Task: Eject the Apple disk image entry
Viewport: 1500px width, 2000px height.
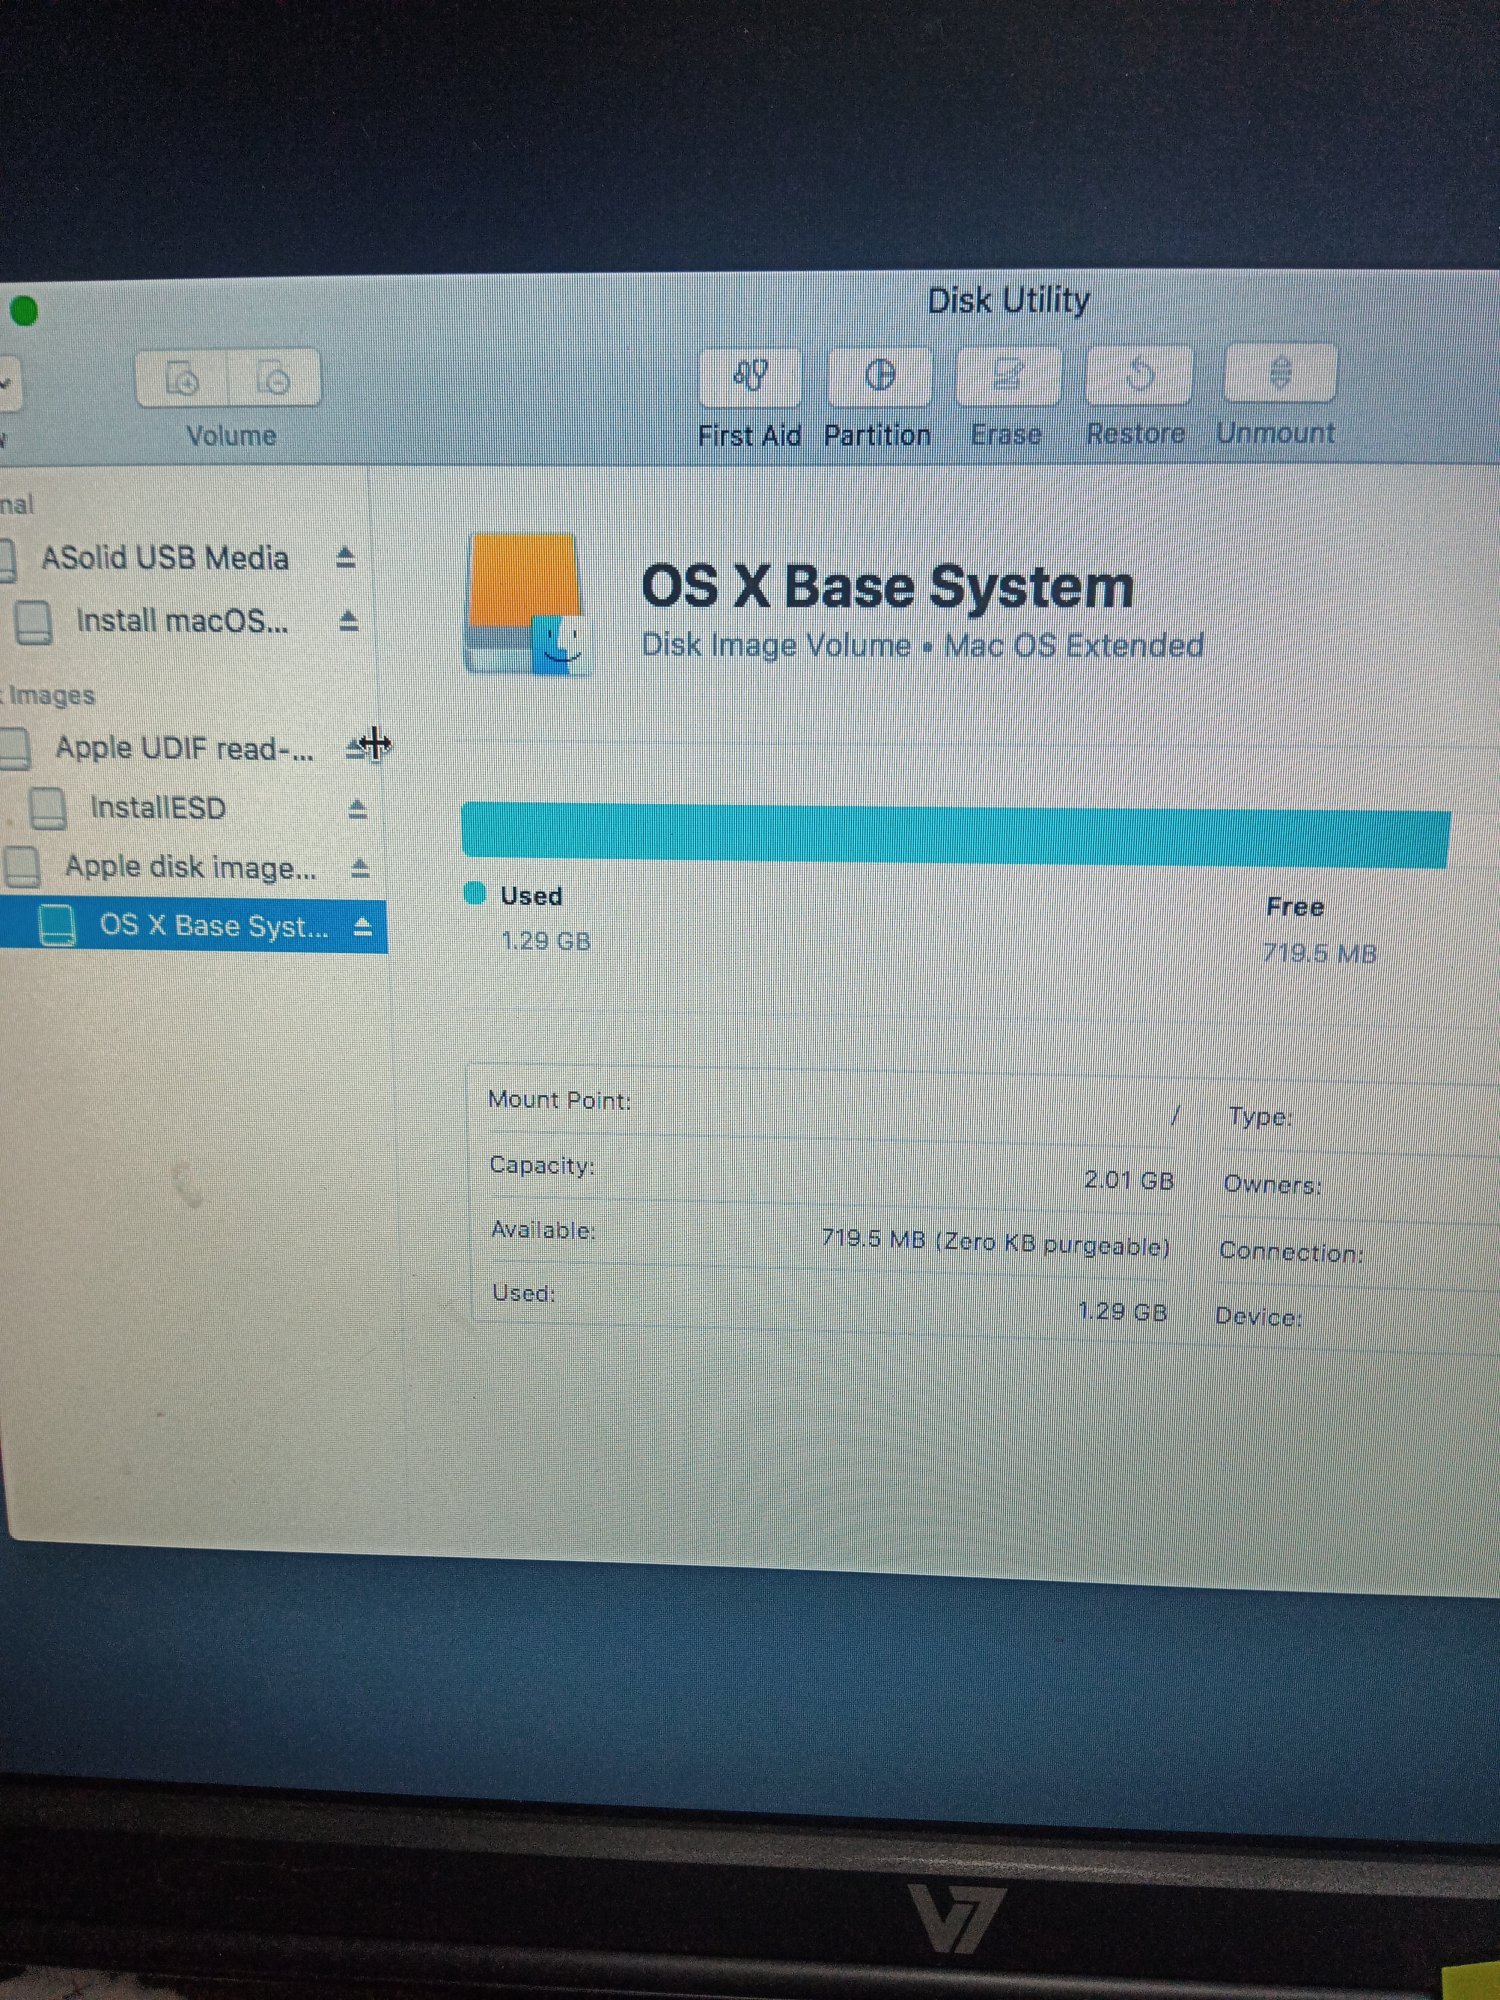Action: click(x=360, y=868)
